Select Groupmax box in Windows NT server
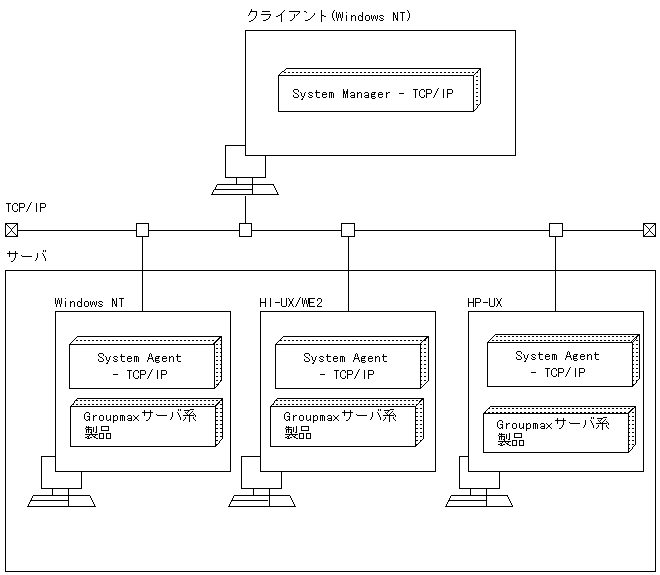This screenshot has height=575, width=660. pyautogui.click(x=146, y=423)
